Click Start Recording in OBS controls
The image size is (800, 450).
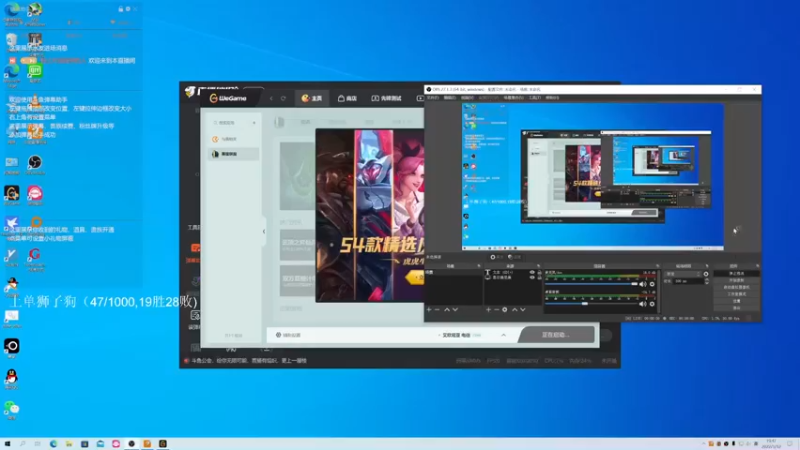(736, 281)
